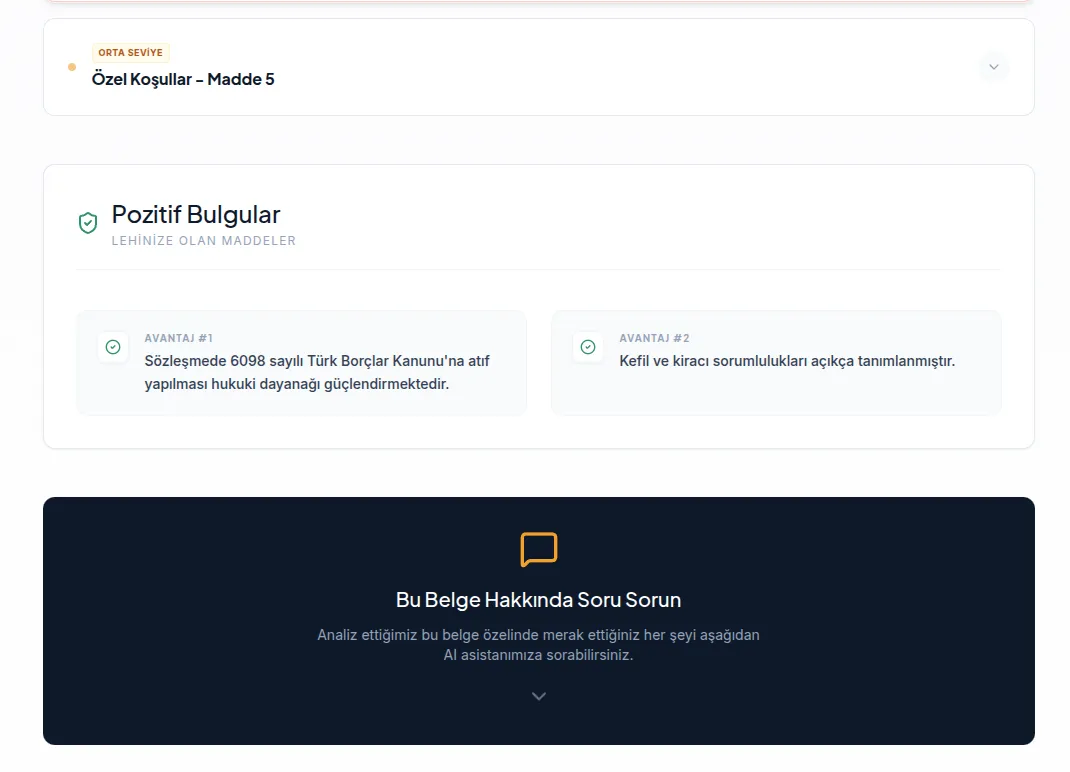1070x772 pixels.
Task: Select the Kefil ve kiracı sorumlulukları text
Action: 786,361
